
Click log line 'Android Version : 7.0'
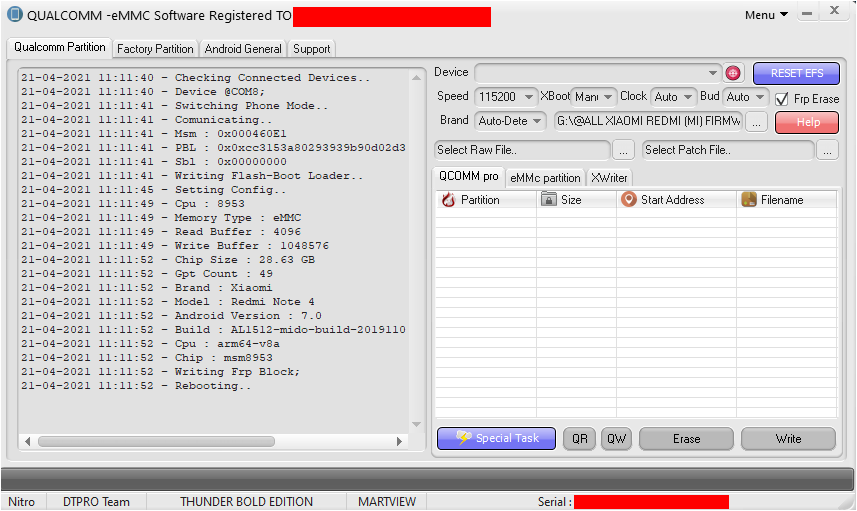tap(172, 316)
